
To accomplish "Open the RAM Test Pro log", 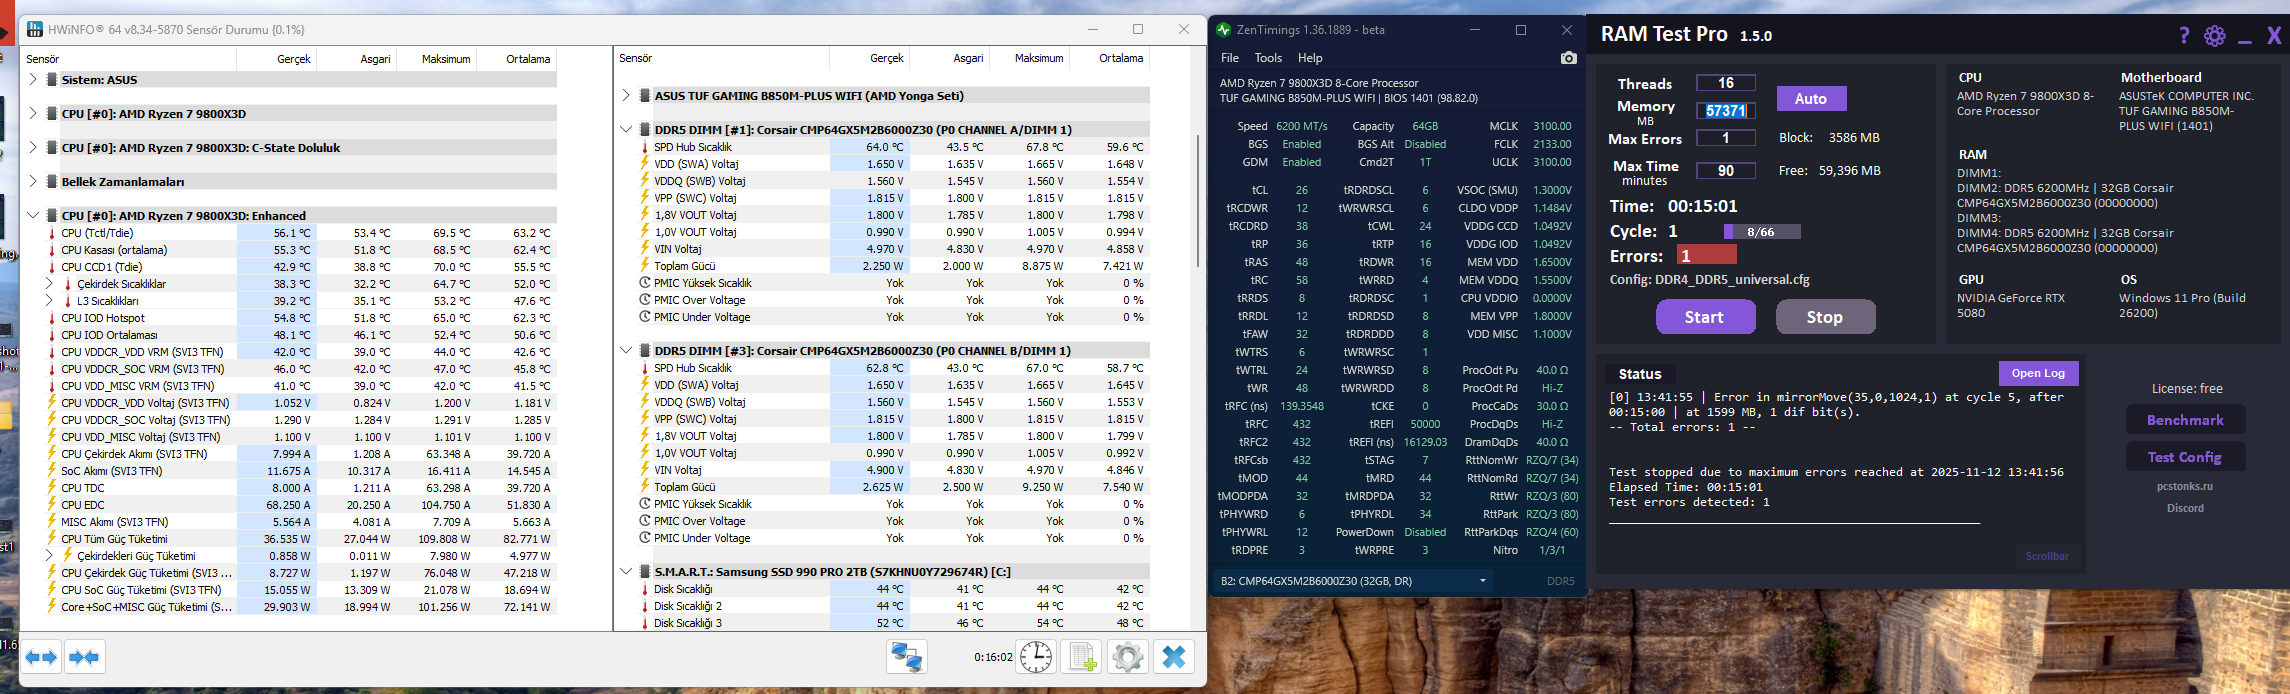I will [x=2038, y=373].
